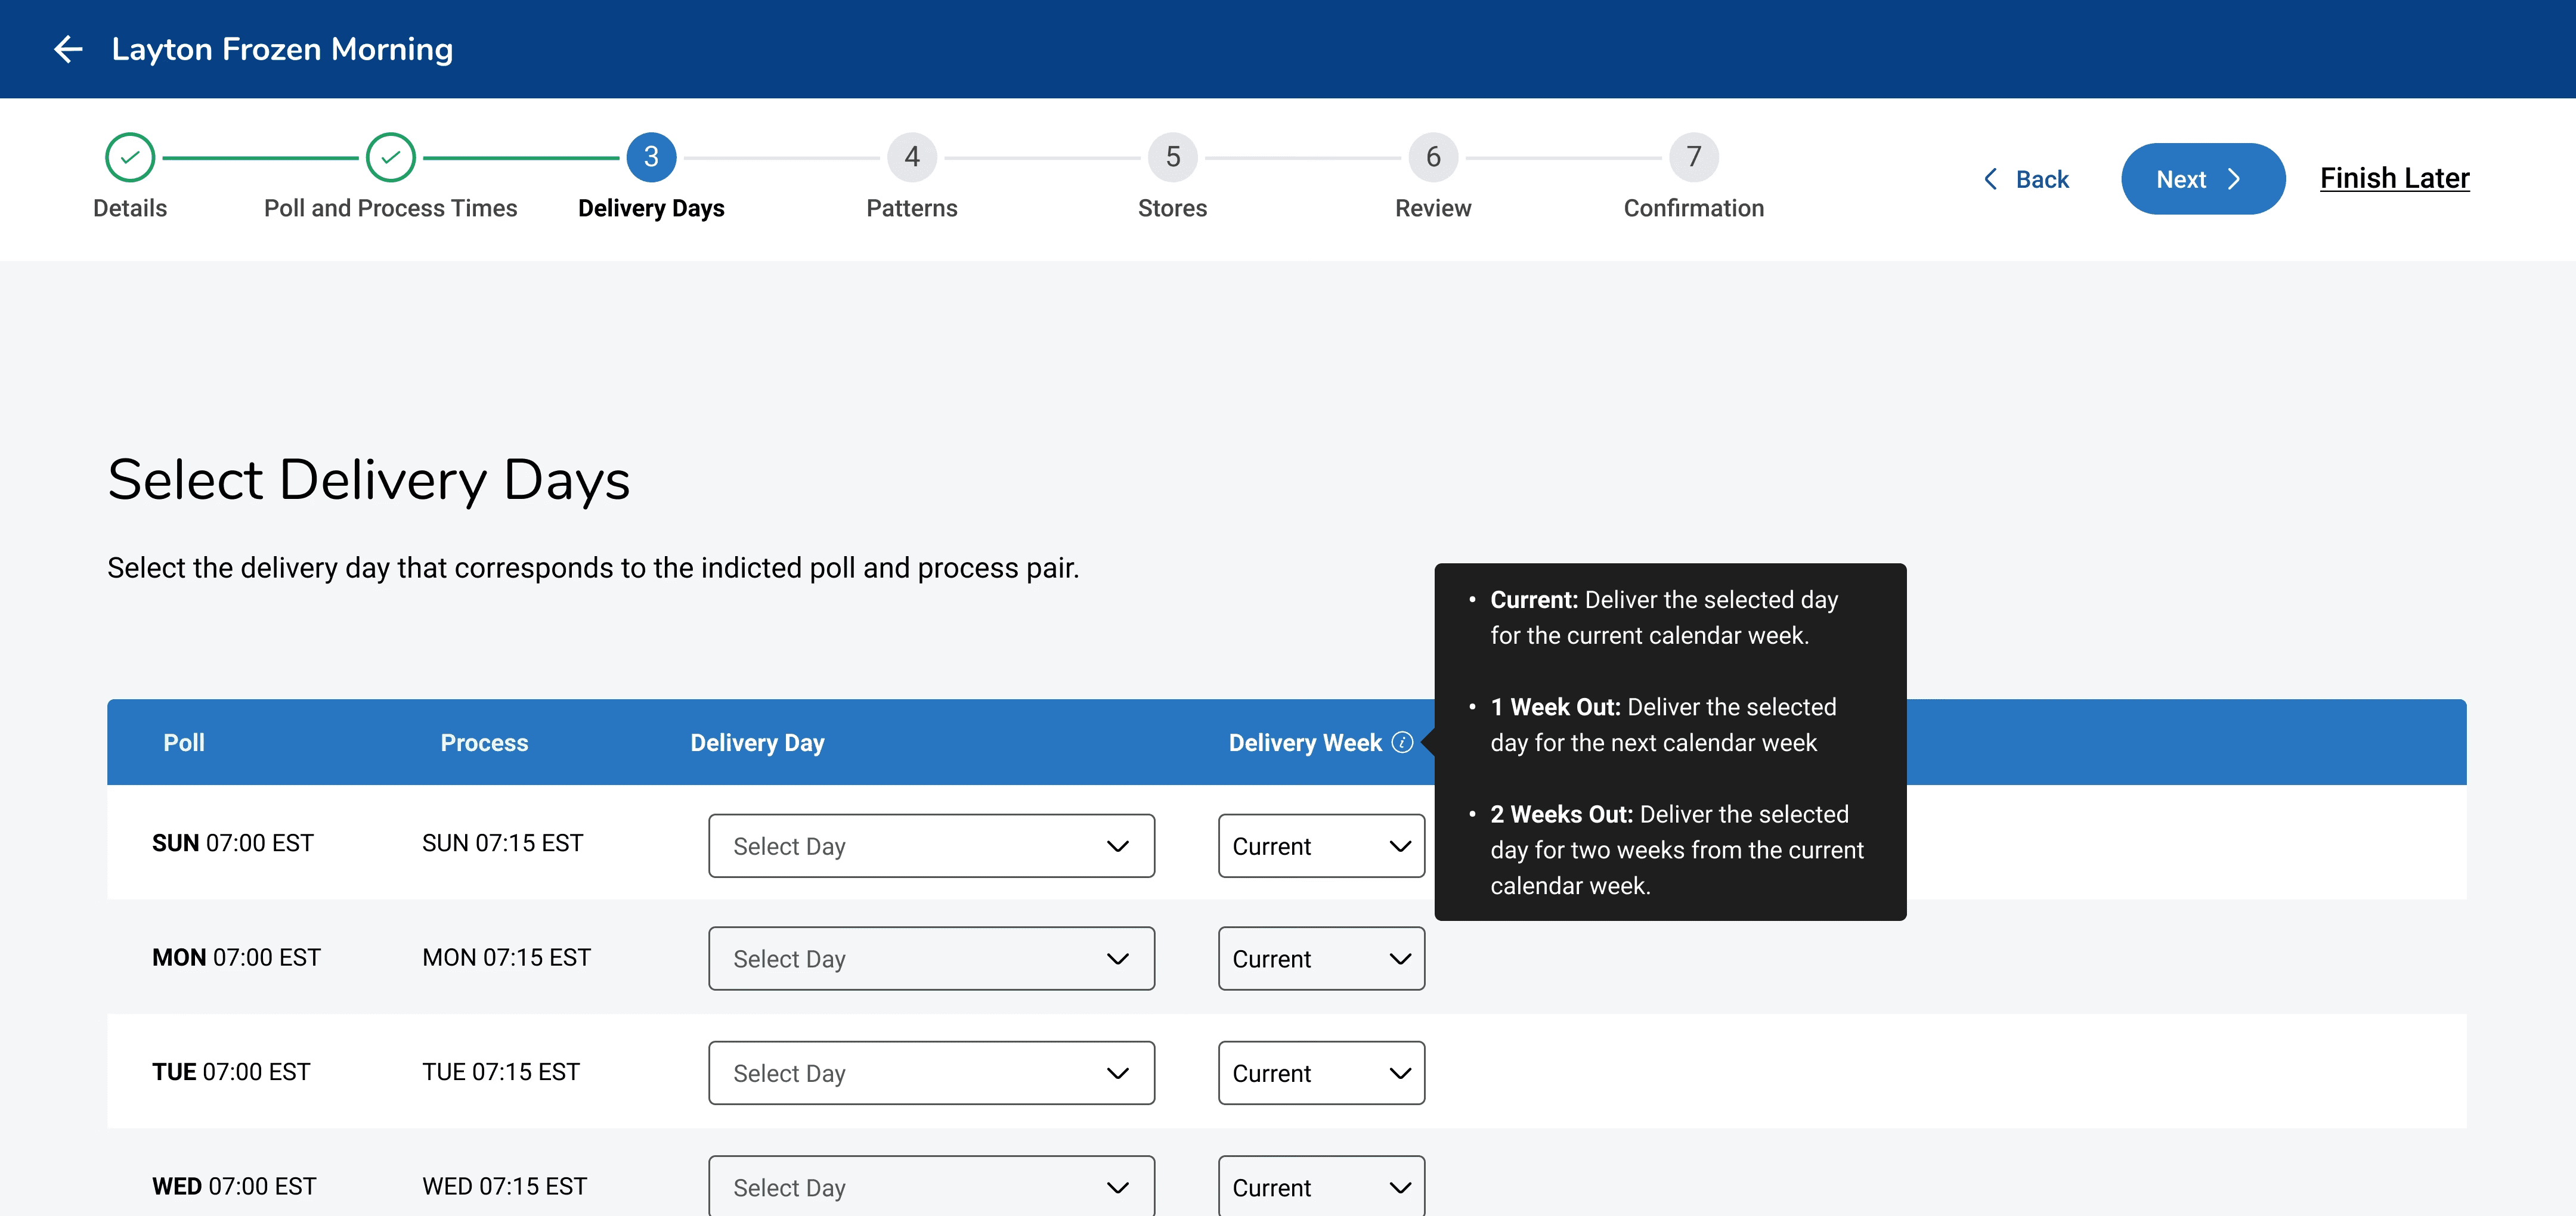Click step 3 Delivery Days circle
This screenshot has height=1216, width=2576.
coord(651,157)
